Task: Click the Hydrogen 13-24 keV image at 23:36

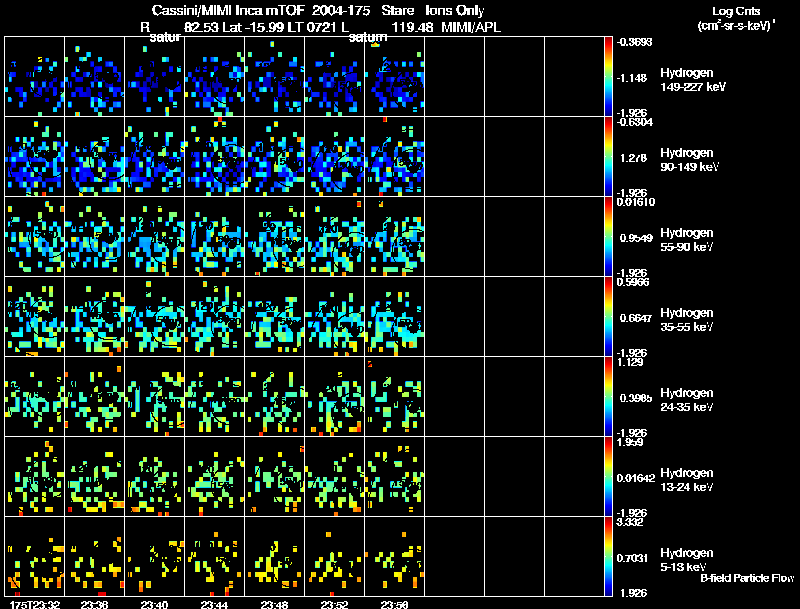Action: [x=95, y=477]
